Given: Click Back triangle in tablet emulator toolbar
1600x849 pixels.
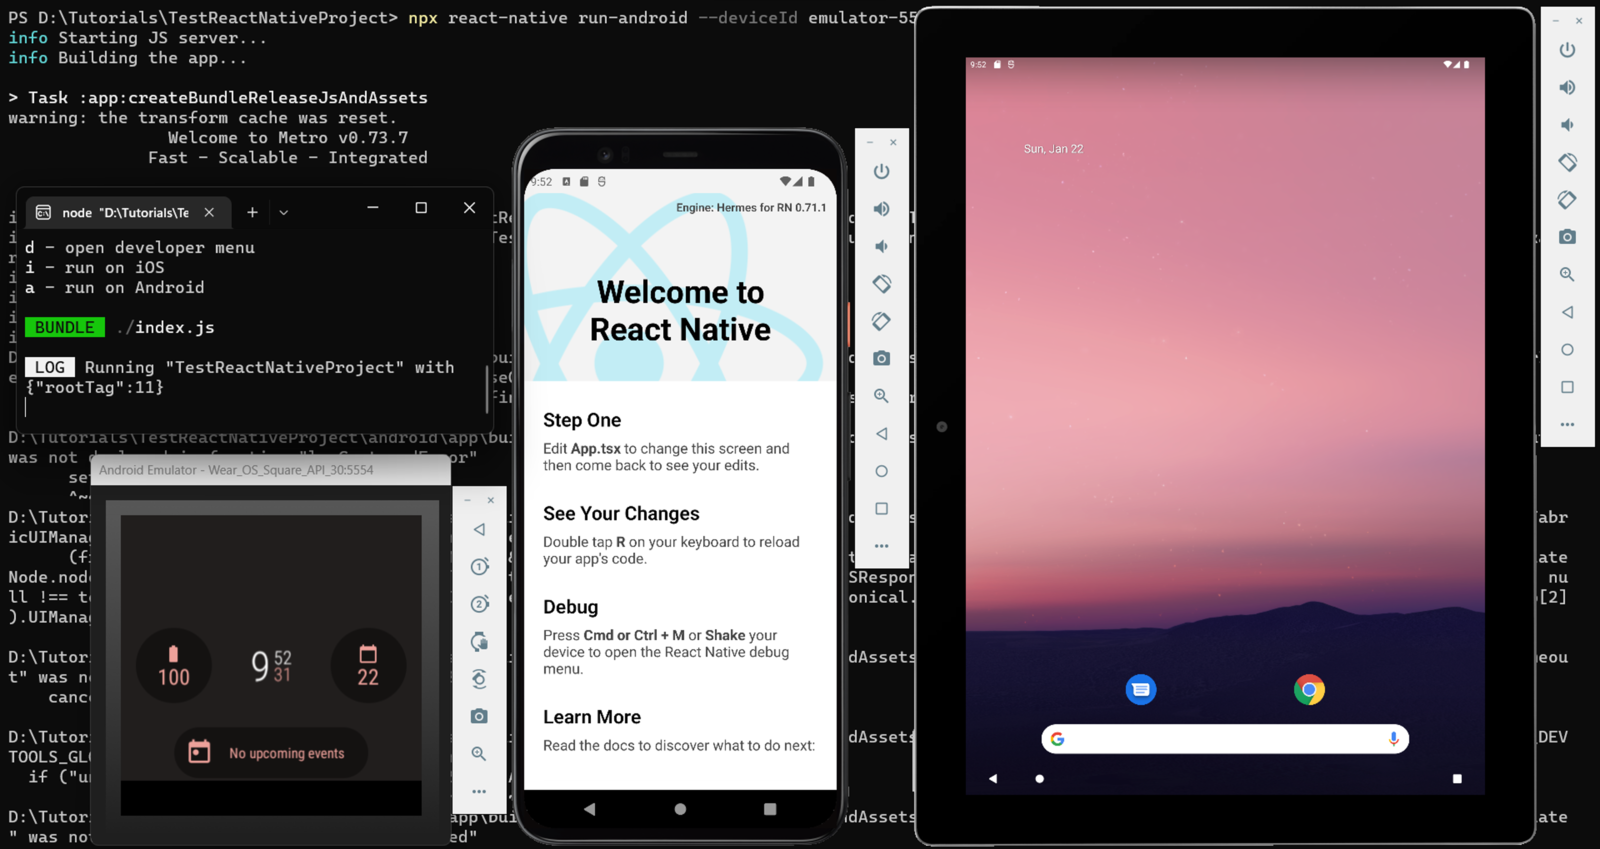Looking at the screenshot, I should click(x=1567, y=312).
